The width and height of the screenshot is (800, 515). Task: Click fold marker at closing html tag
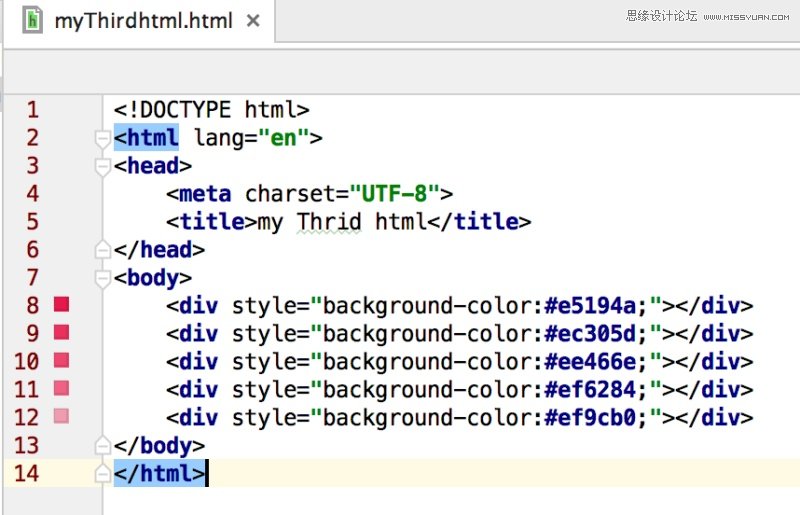[x=101, y=473]
